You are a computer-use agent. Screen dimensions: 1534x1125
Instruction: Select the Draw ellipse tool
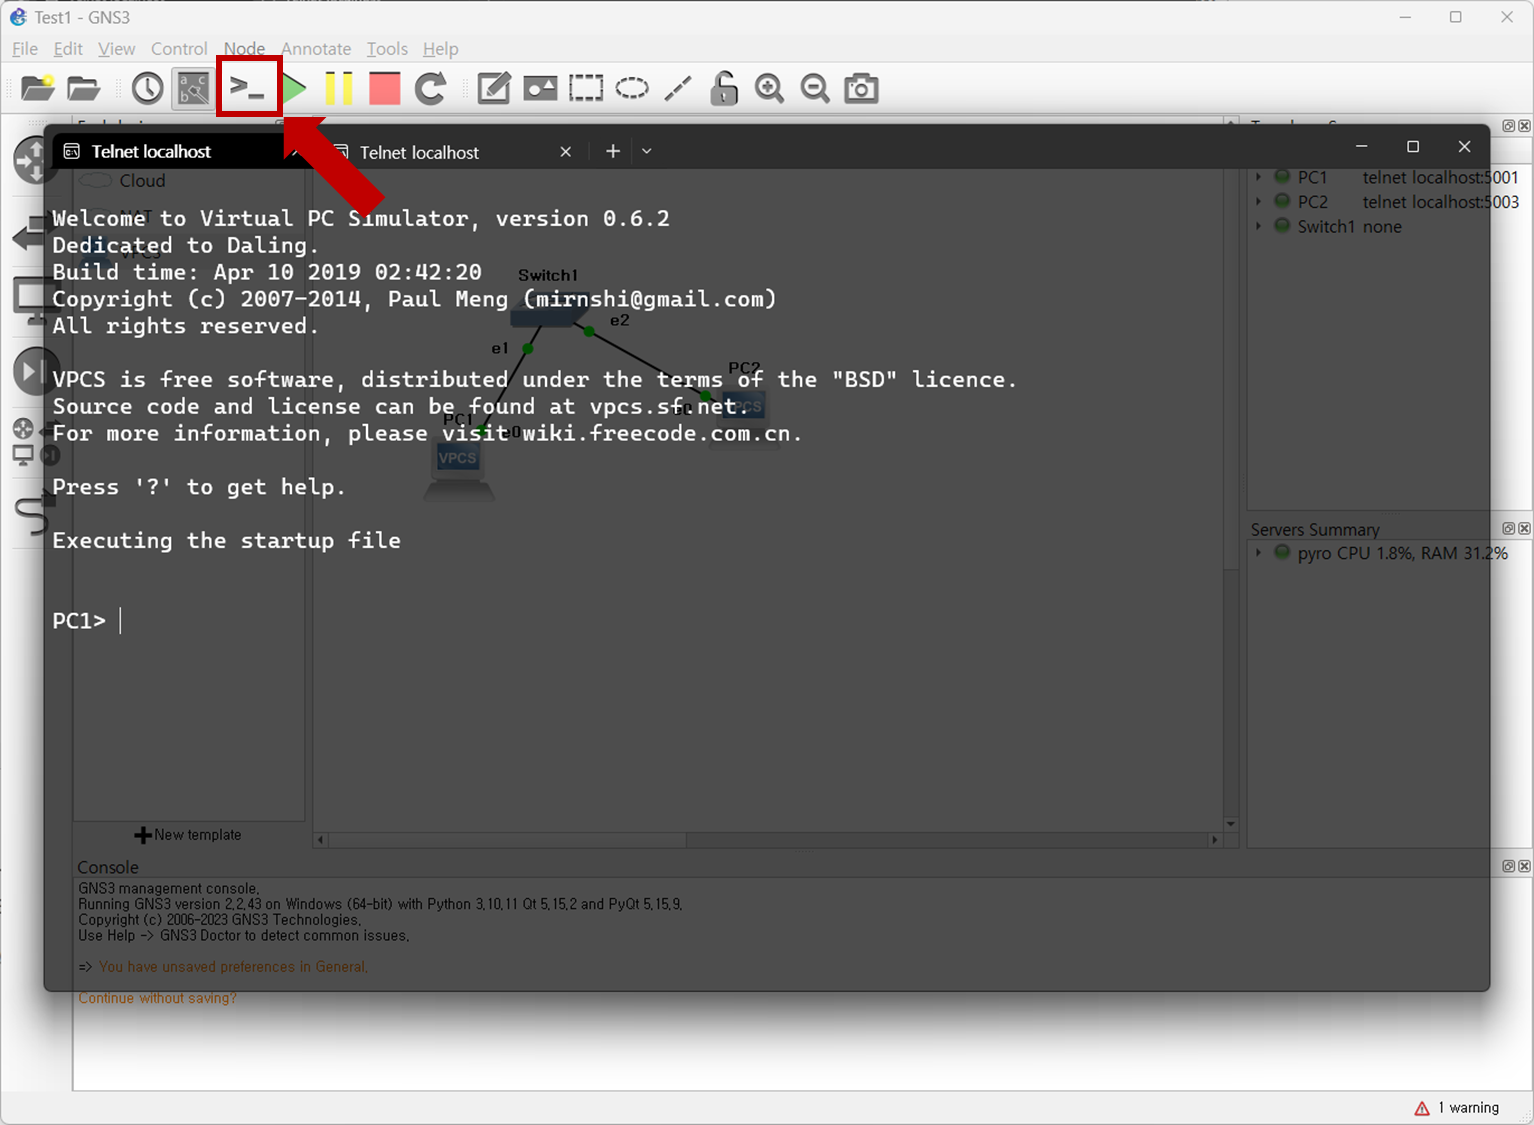click(x=632, y=89)
